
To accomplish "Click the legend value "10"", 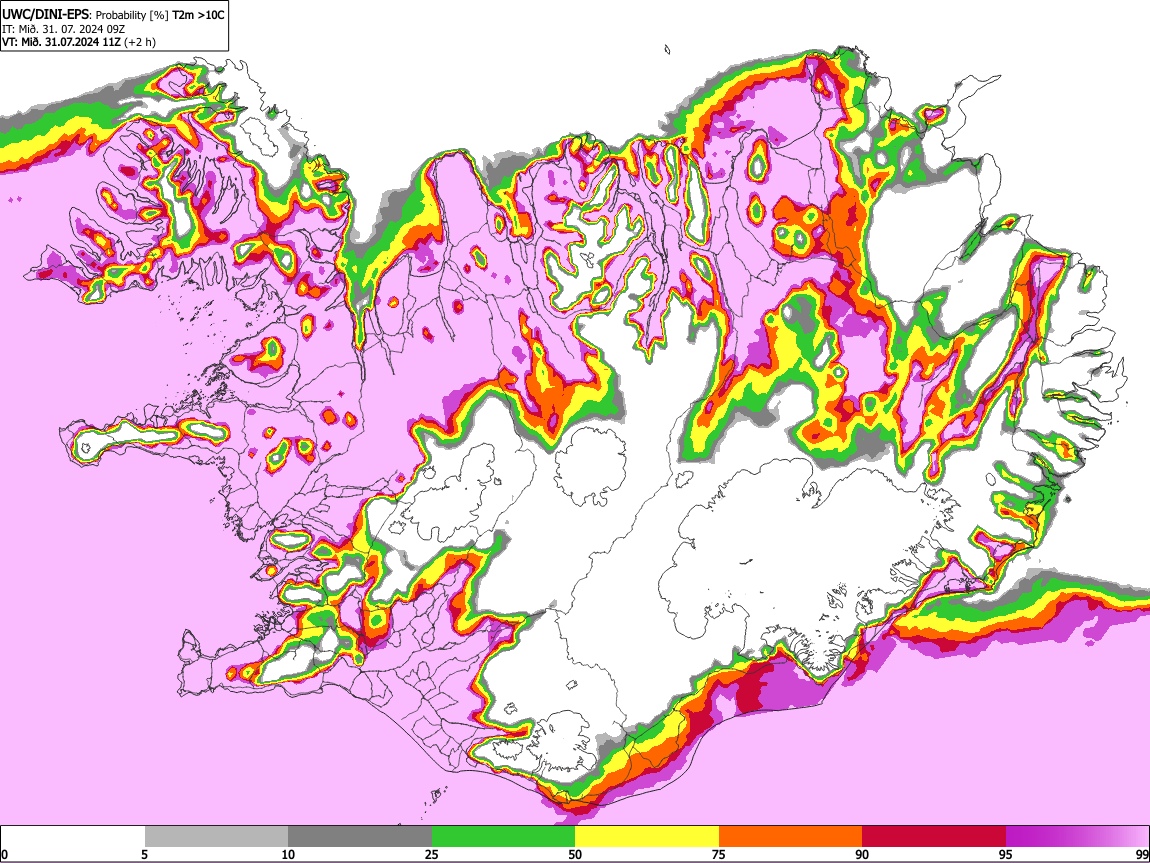I will 288,854.
